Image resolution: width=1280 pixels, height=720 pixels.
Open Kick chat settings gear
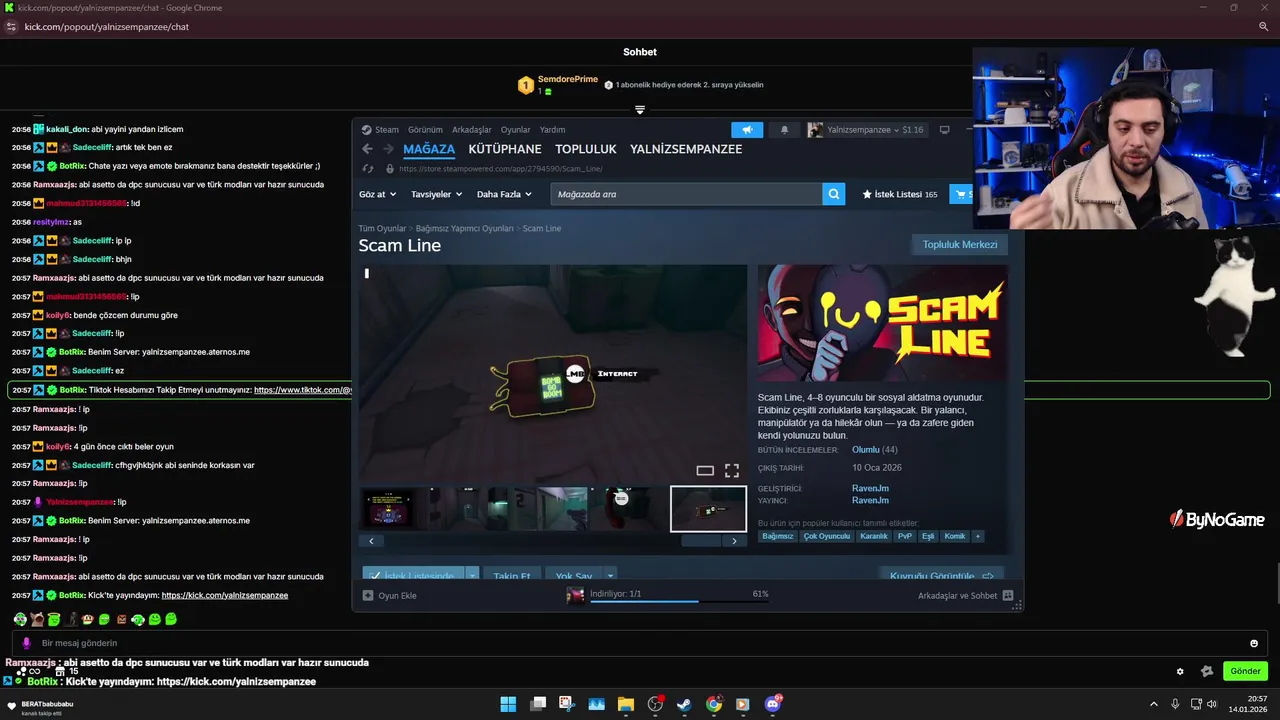tap(1180, 671)
